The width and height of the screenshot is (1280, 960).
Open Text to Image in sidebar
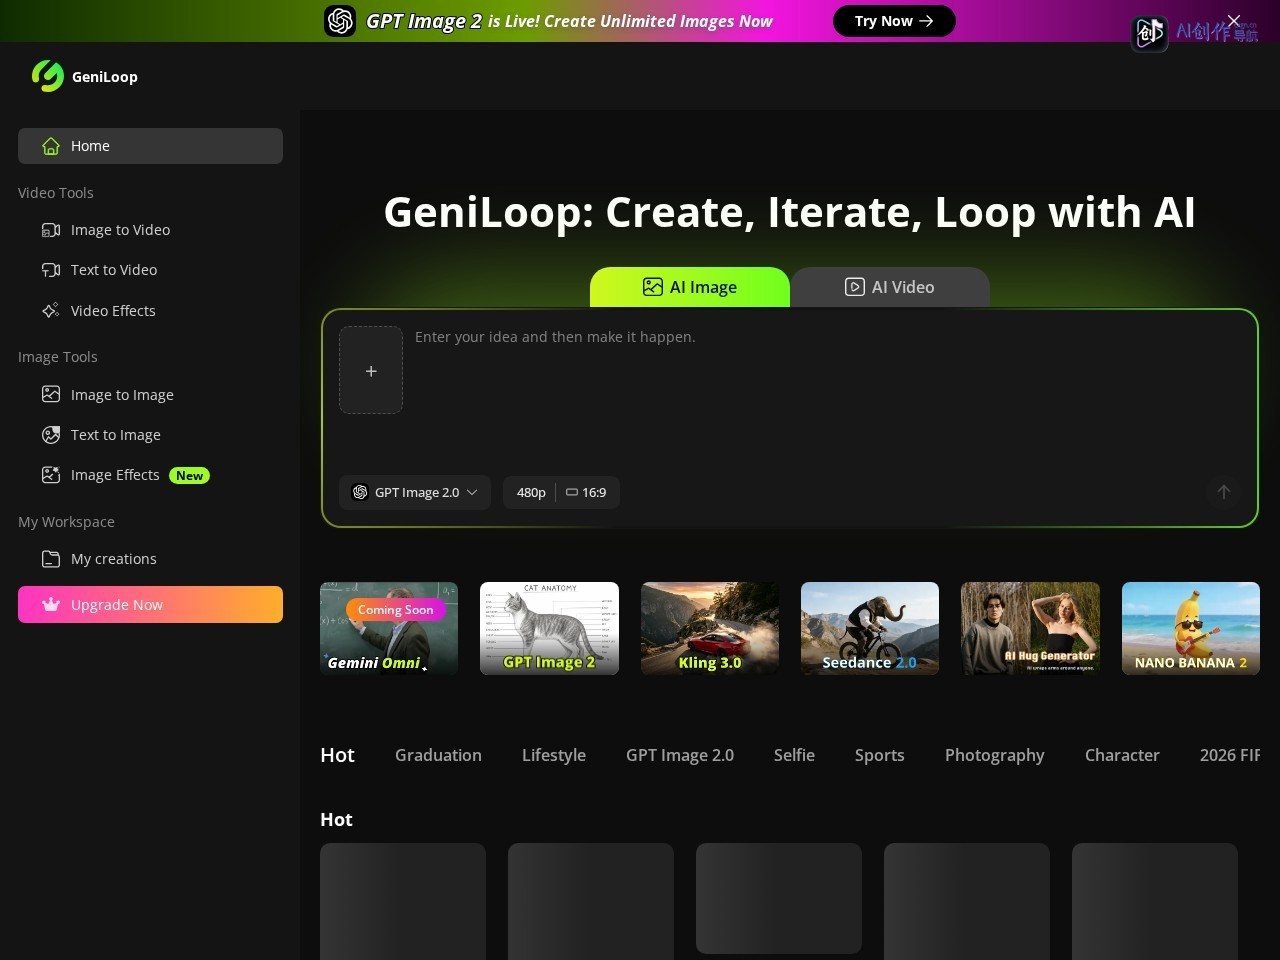click(150, 435)
